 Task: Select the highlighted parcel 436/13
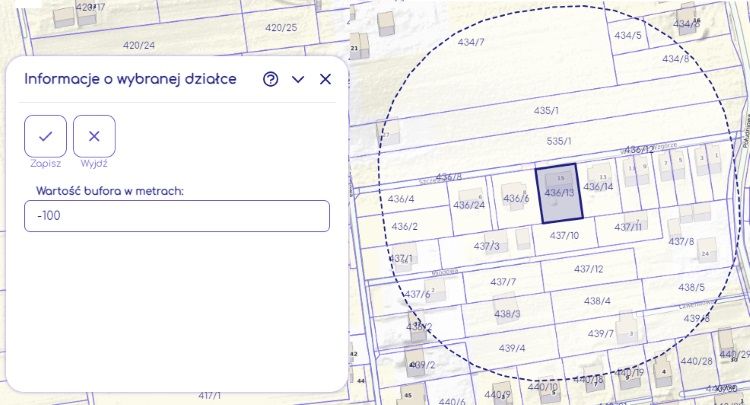(x=558, y=194)
